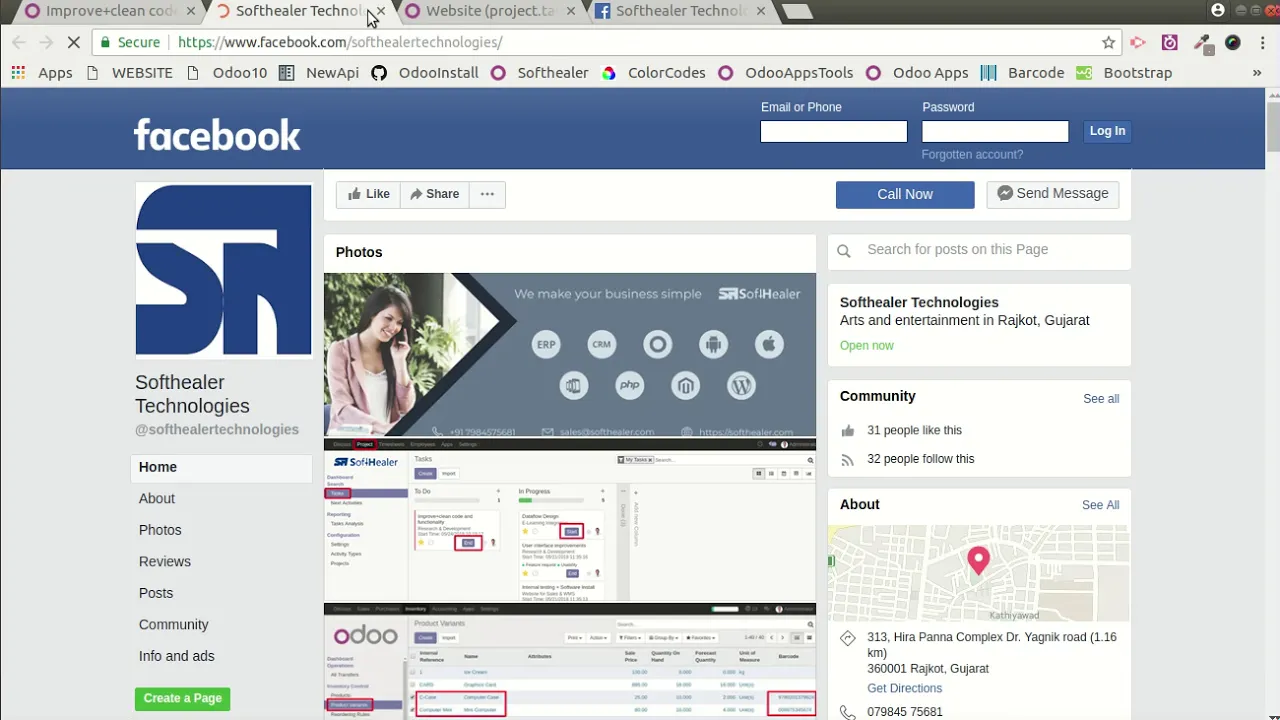This screenshot has height=720, width=1280.
Task: Click the directions diamond icon by the address
Action: (848, 638)
